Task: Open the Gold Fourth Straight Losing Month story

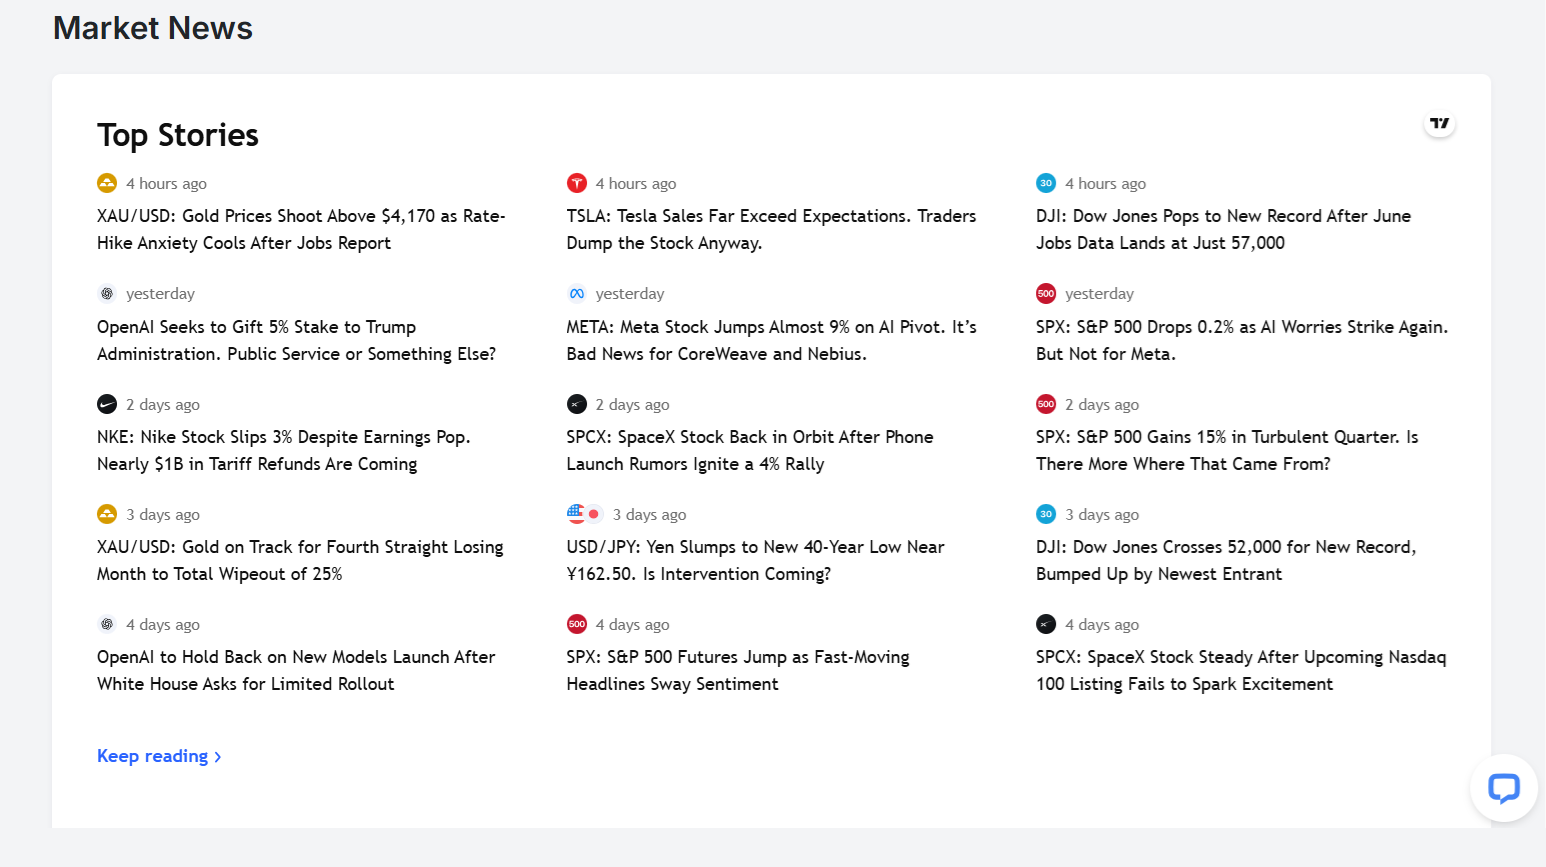Action: coord(300,560)
